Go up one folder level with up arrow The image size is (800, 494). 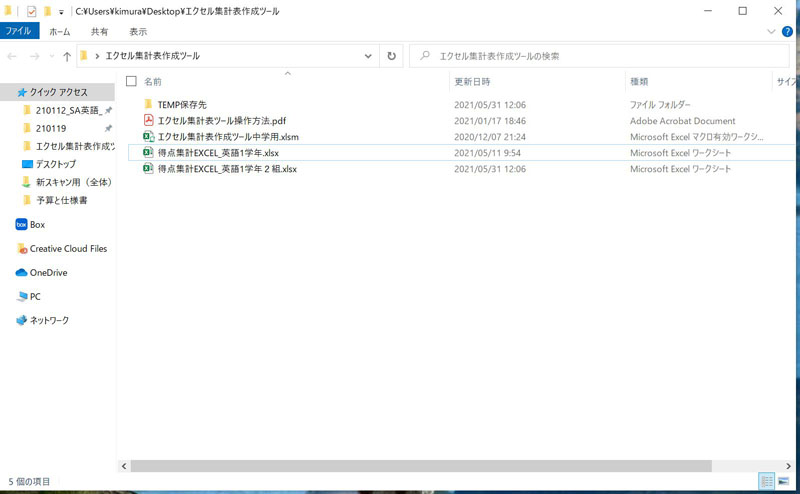[66, 56]
